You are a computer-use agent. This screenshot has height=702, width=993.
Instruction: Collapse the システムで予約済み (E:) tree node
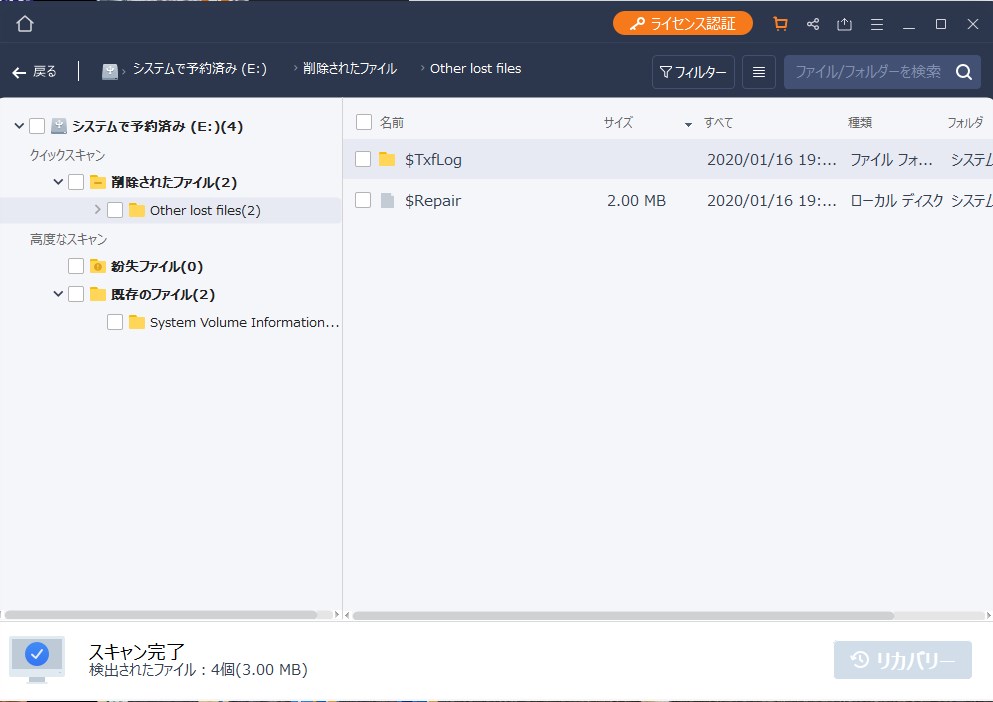click(19, 126)
